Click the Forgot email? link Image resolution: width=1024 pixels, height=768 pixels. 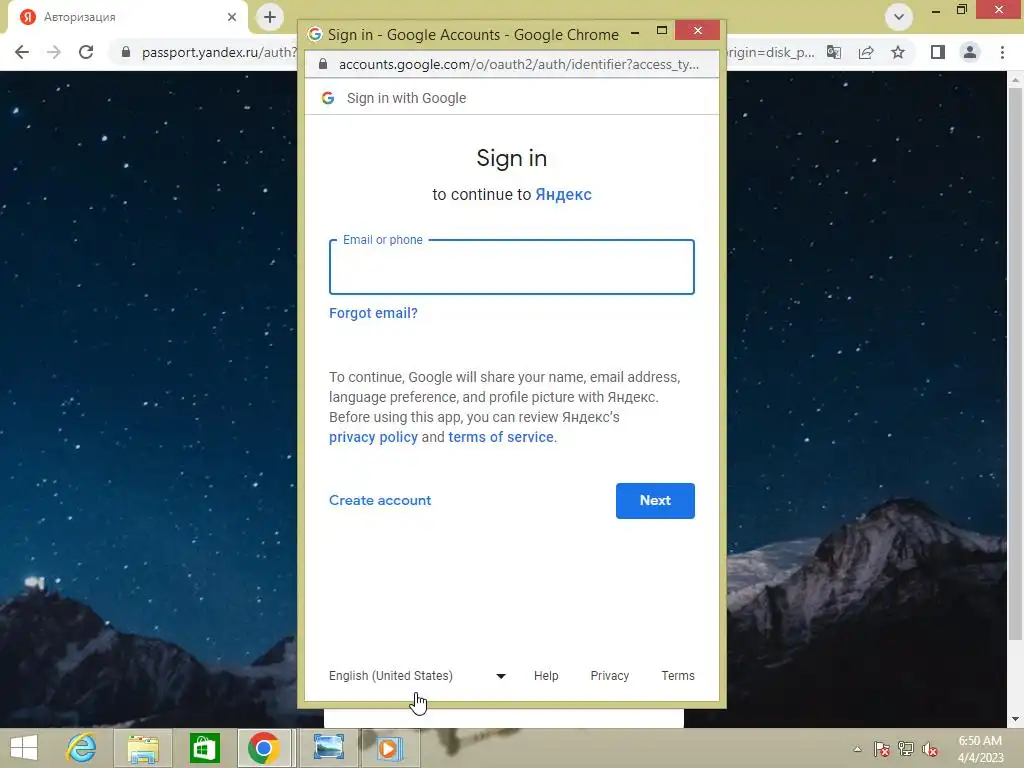[373, 313]
